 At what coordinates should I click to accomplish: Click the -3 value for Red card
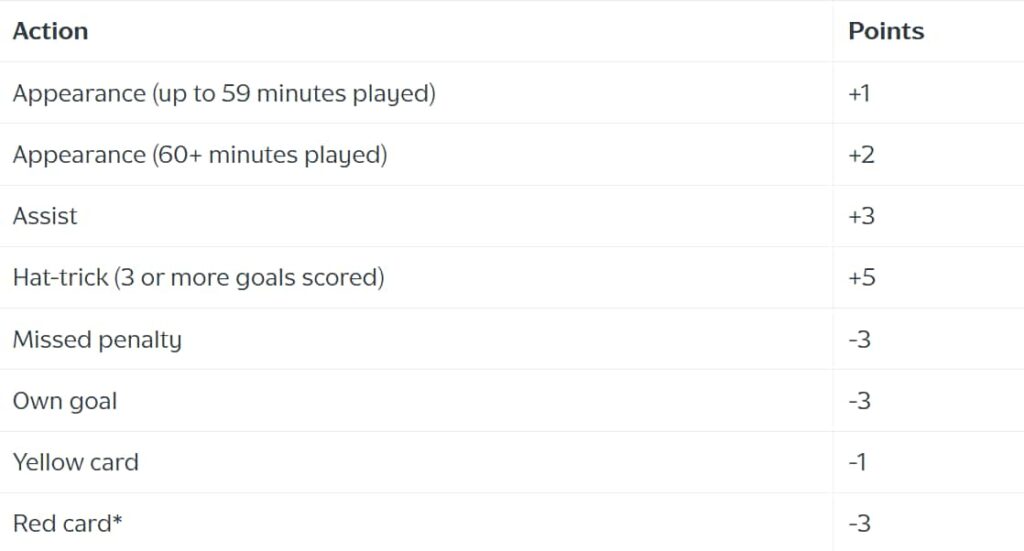pos(859,524)
